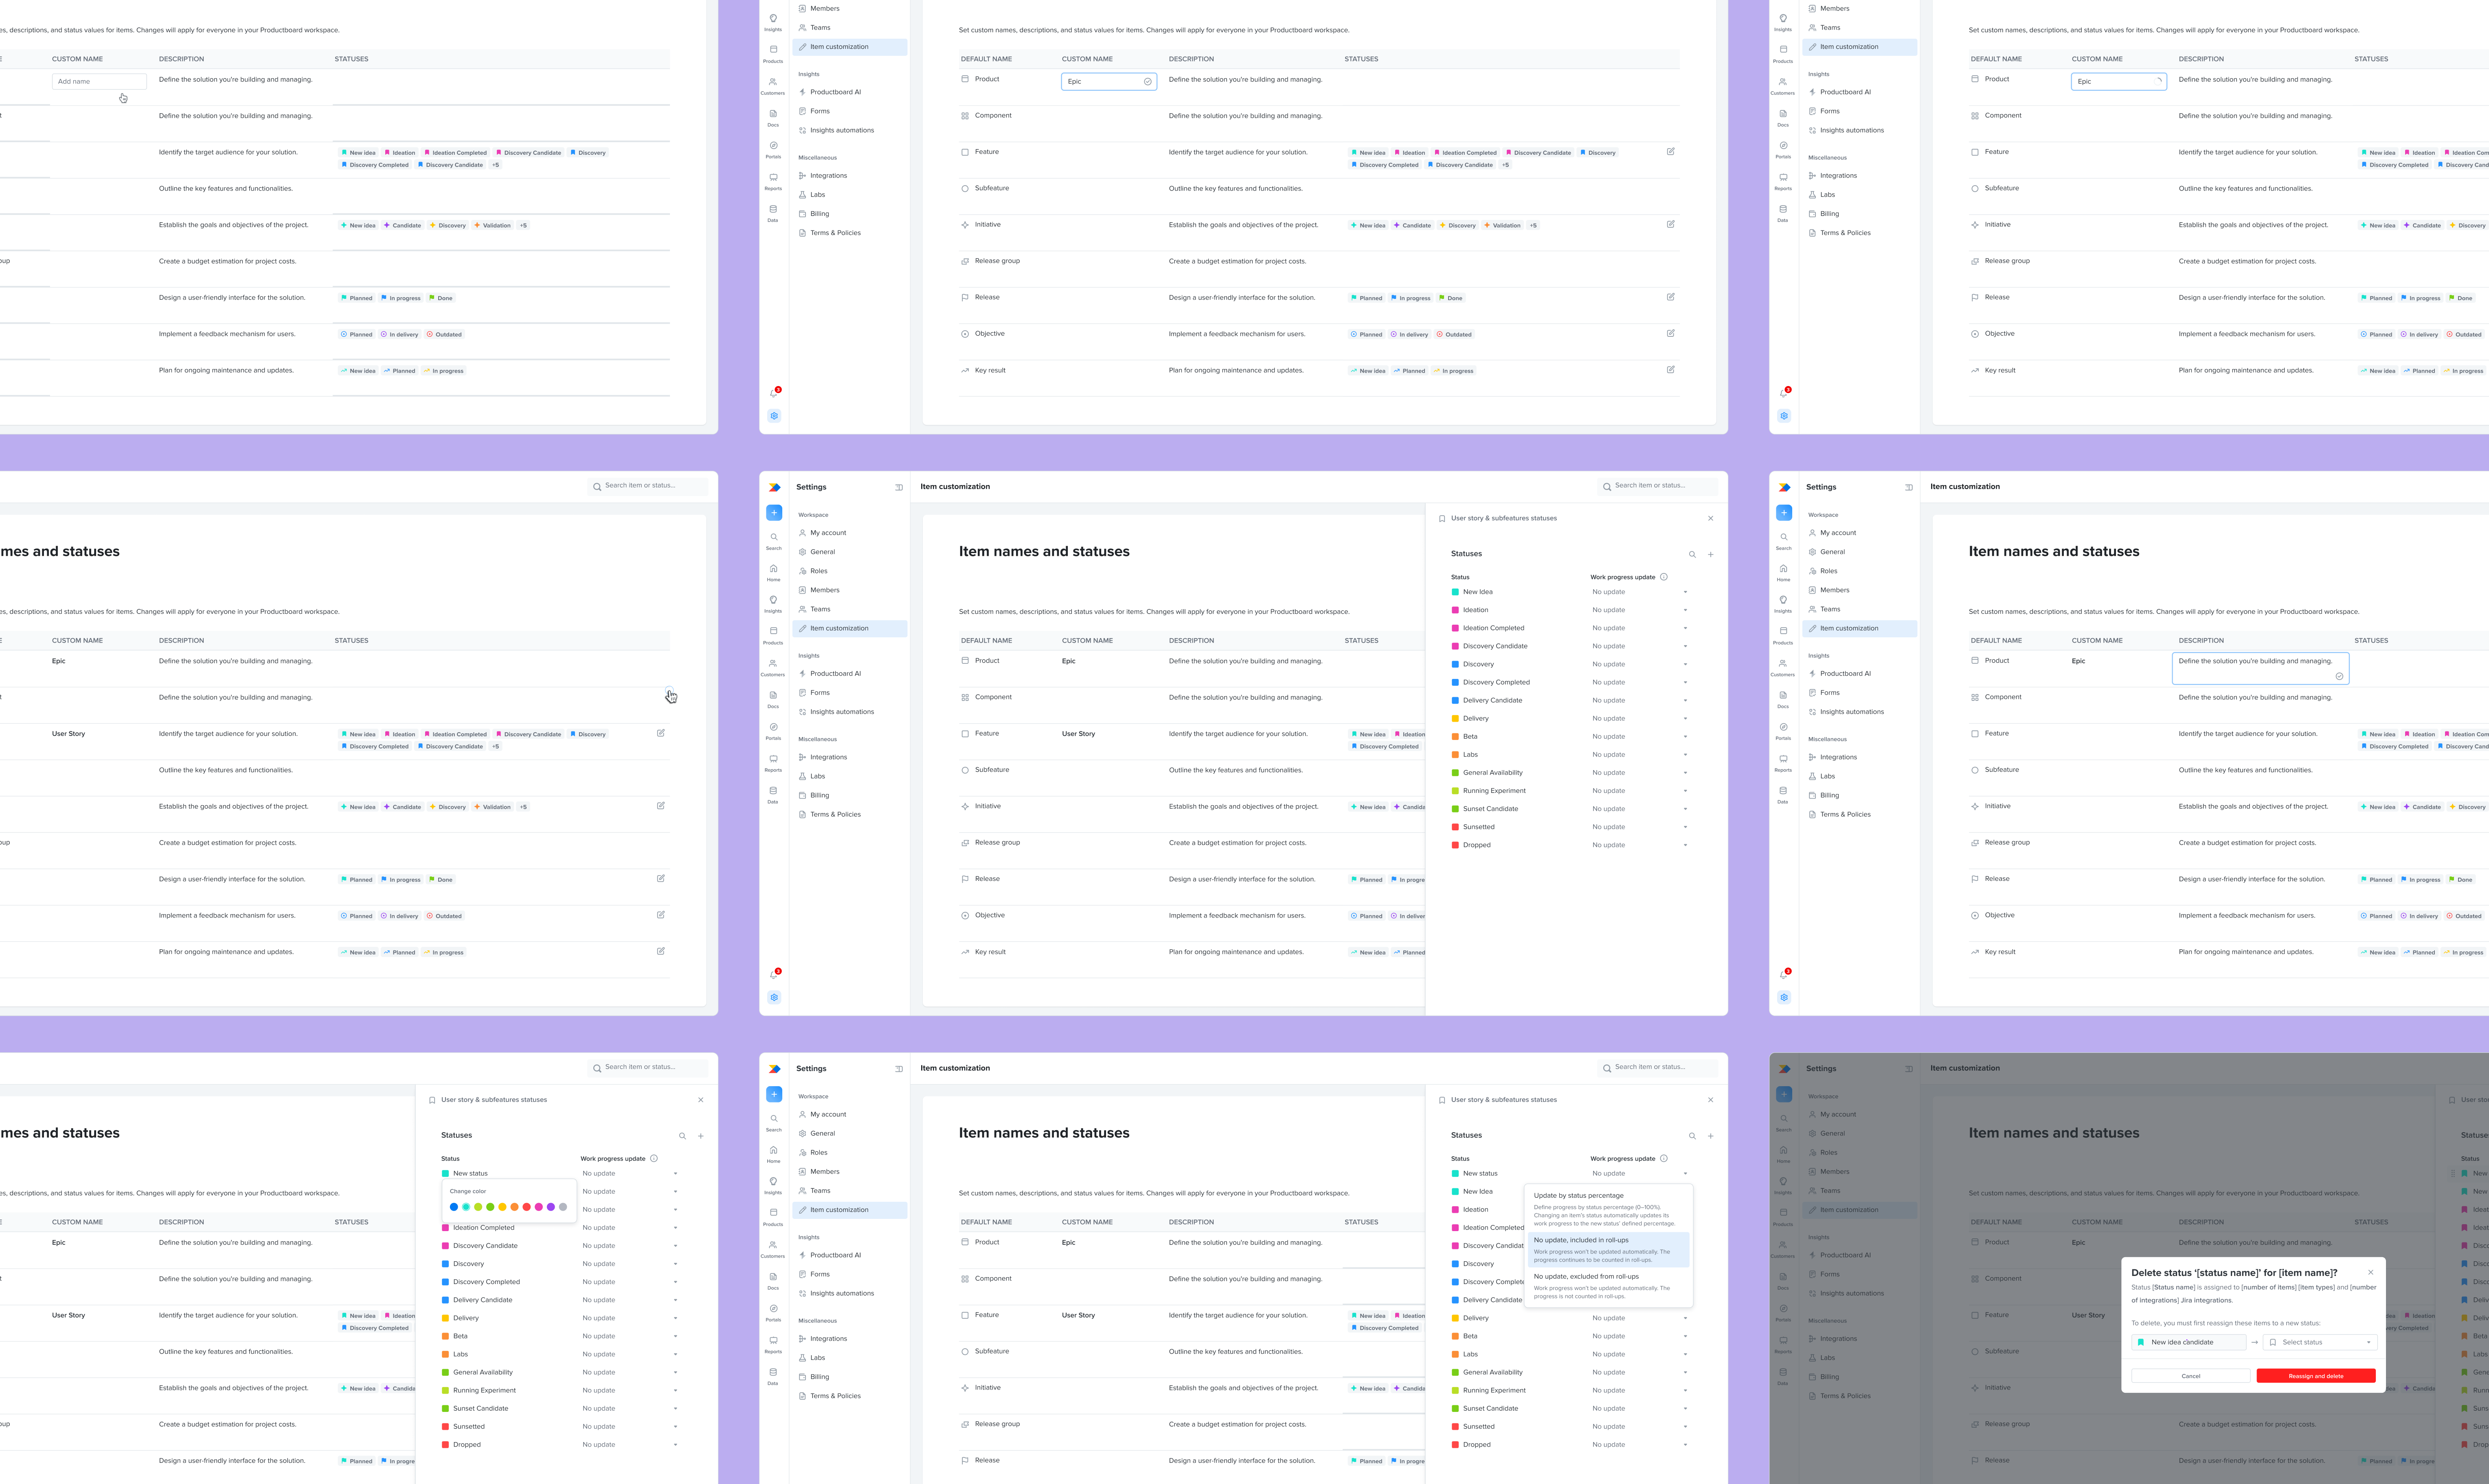Confirm Epic name with its checkmark icon

point(1147,82)
